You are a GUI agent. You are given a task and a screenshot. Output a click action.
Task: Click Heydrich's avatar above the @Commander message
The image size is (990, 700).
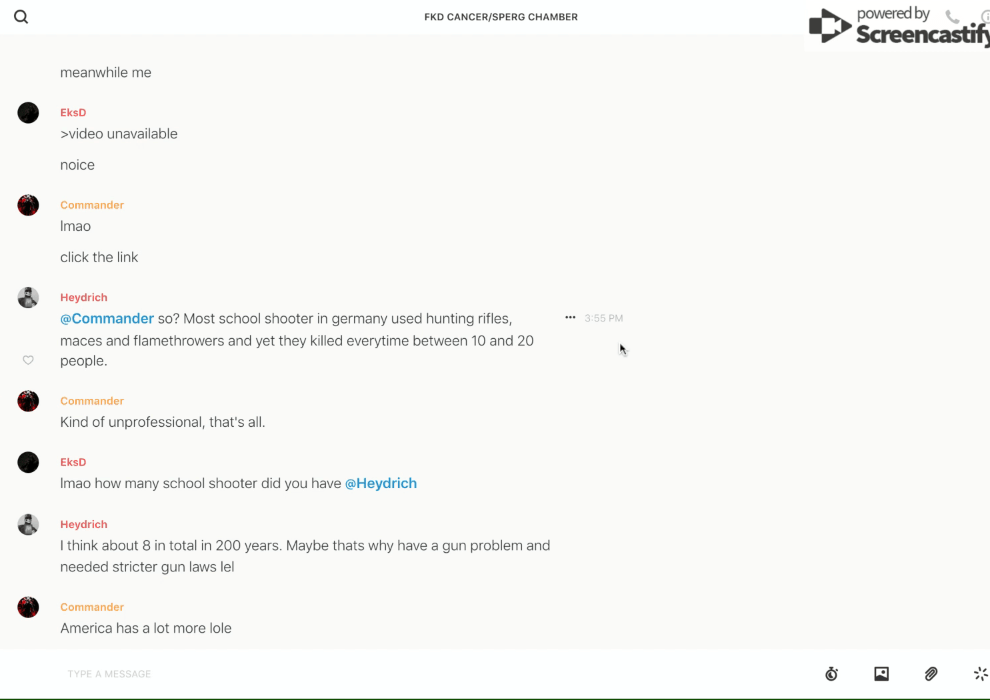28,298
